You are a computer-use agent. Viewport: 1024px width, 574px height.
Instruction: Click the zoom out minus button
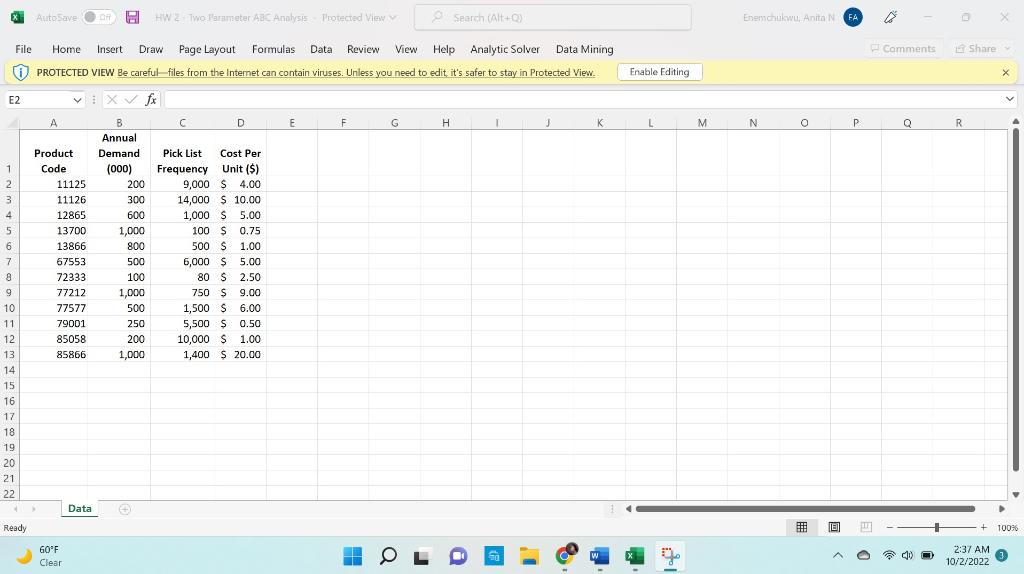click(889, 527)
